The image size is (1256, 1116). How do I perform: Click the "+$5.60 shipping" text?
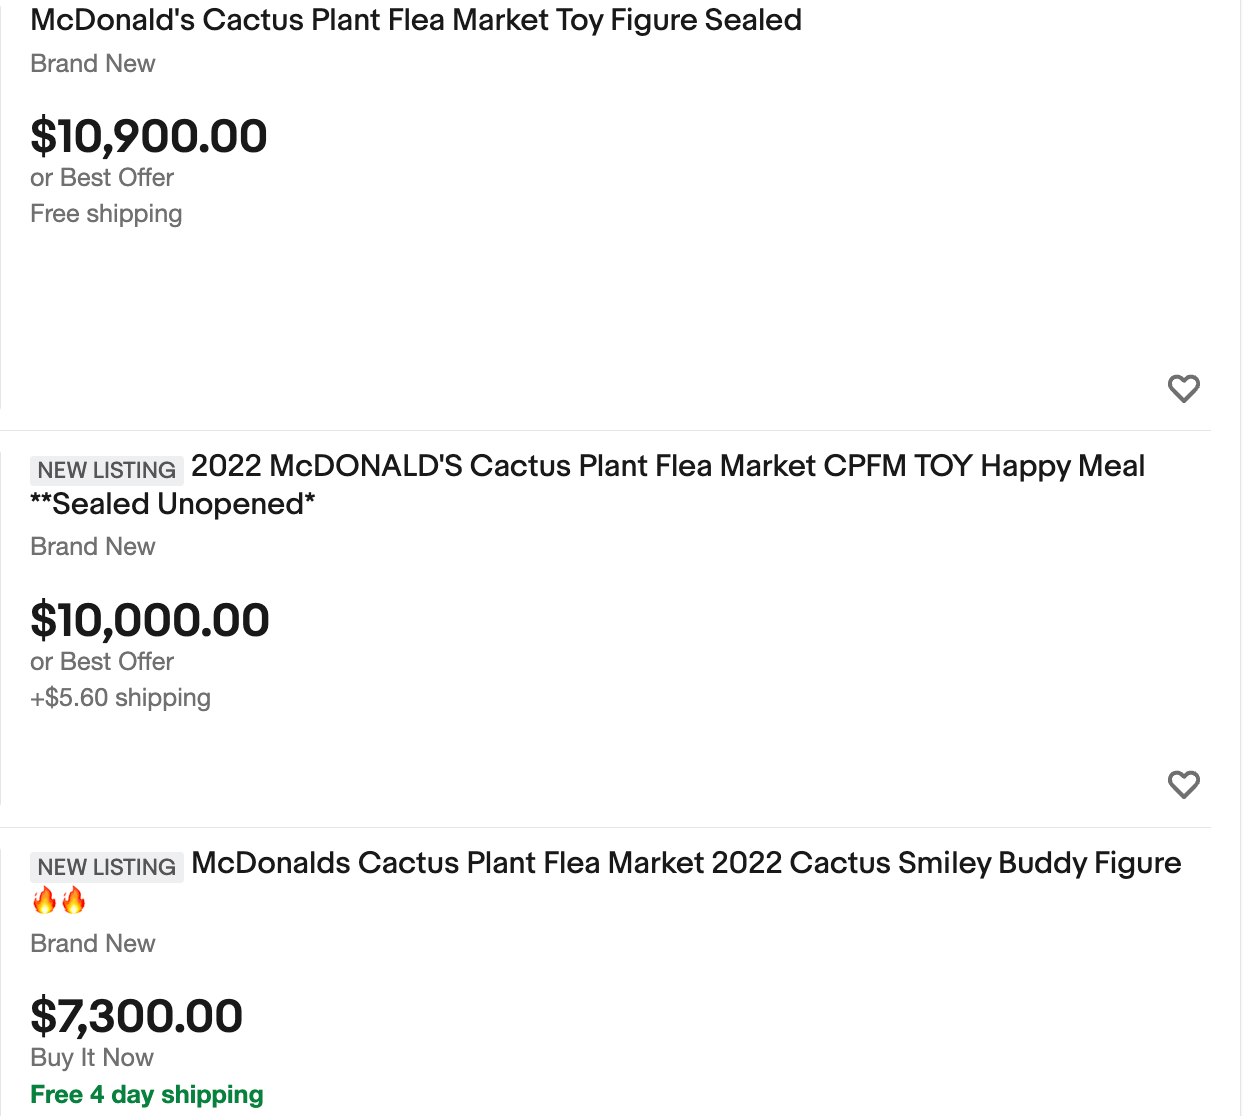click(120, 698)
